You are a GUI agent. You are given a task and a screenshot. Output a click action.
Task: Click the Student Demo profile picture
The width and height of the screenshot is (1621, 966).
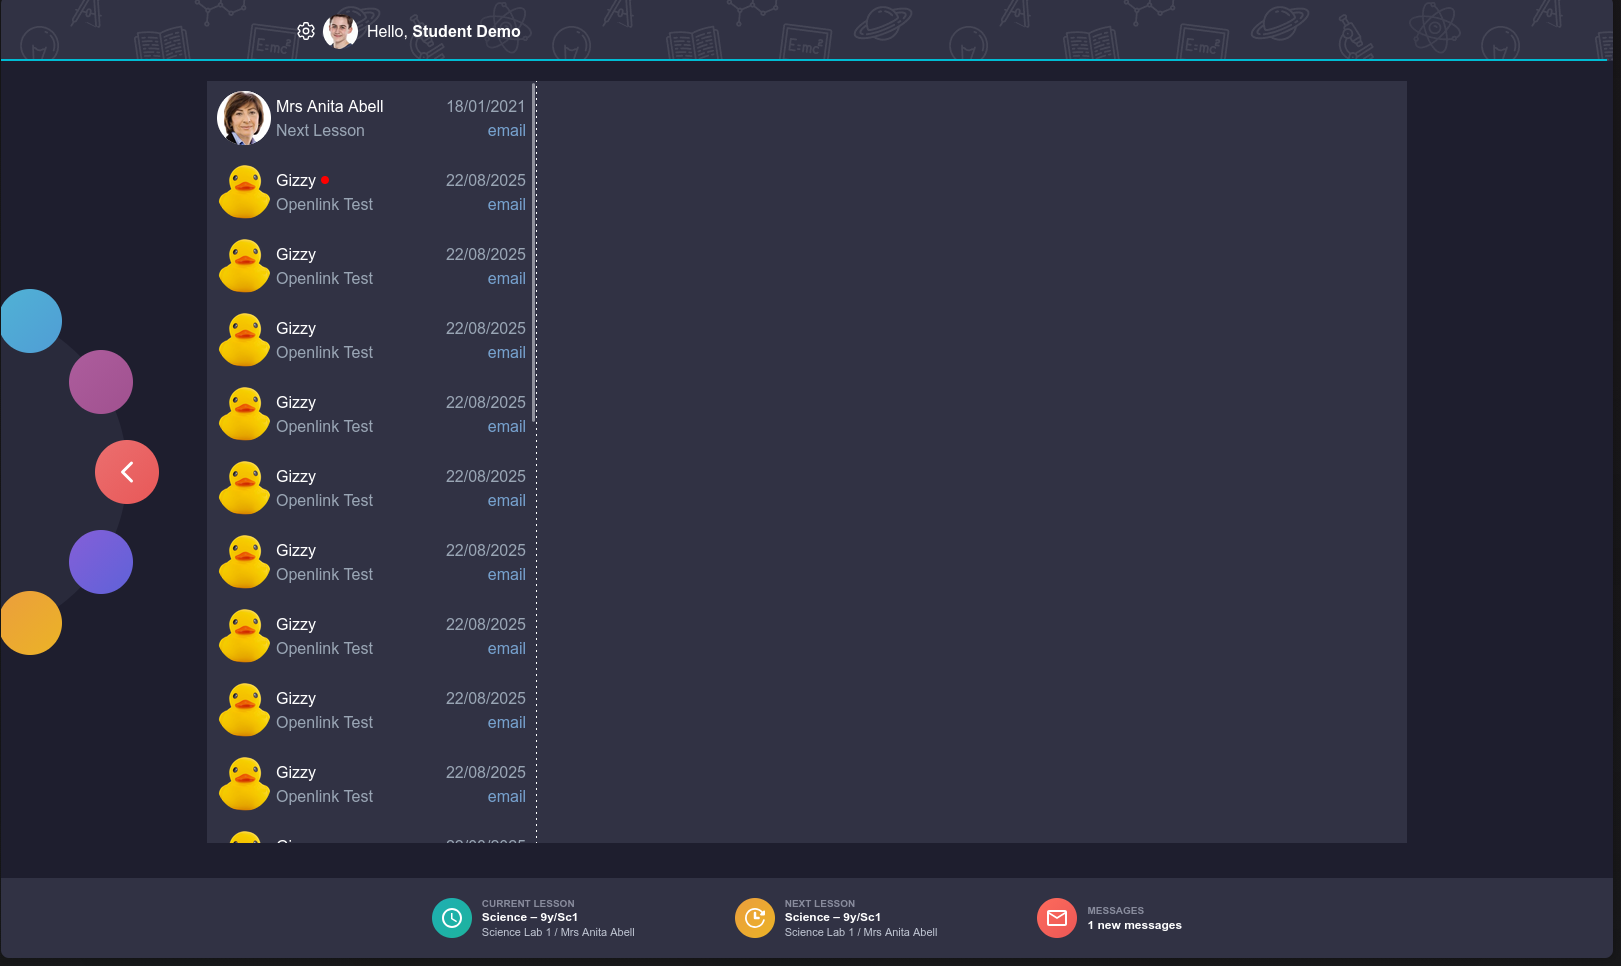tap(340, 31)
